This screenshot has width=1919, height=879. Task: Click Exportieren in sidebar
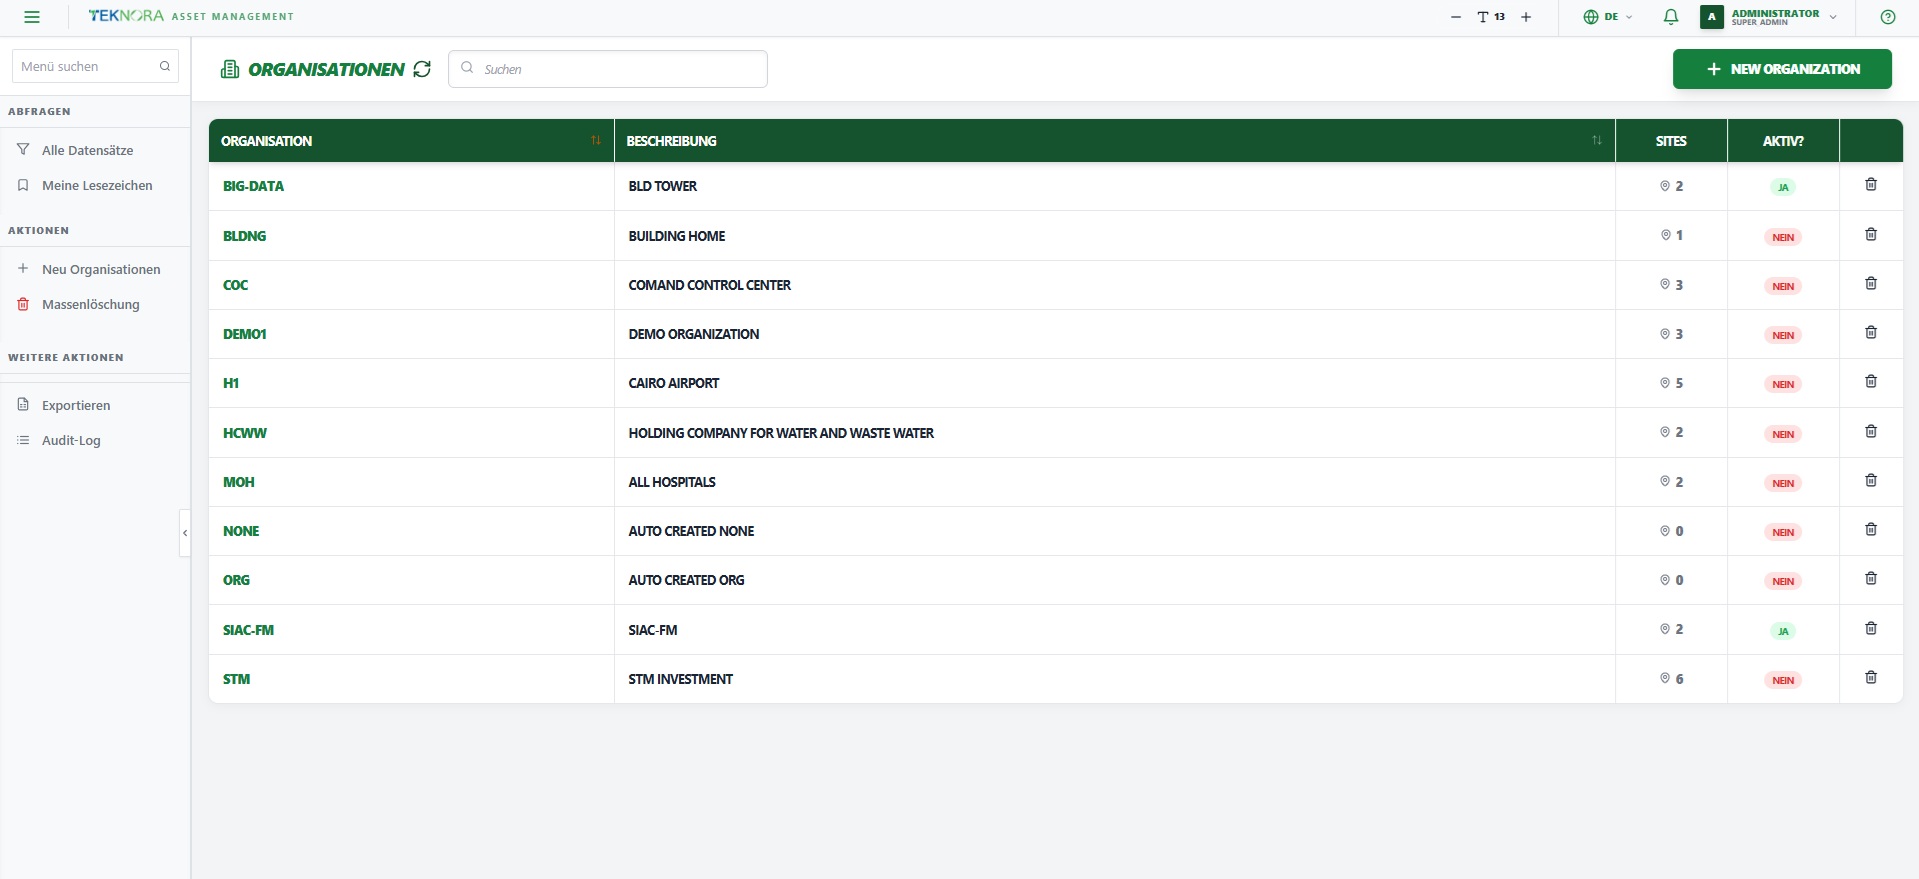coord(76,405)
